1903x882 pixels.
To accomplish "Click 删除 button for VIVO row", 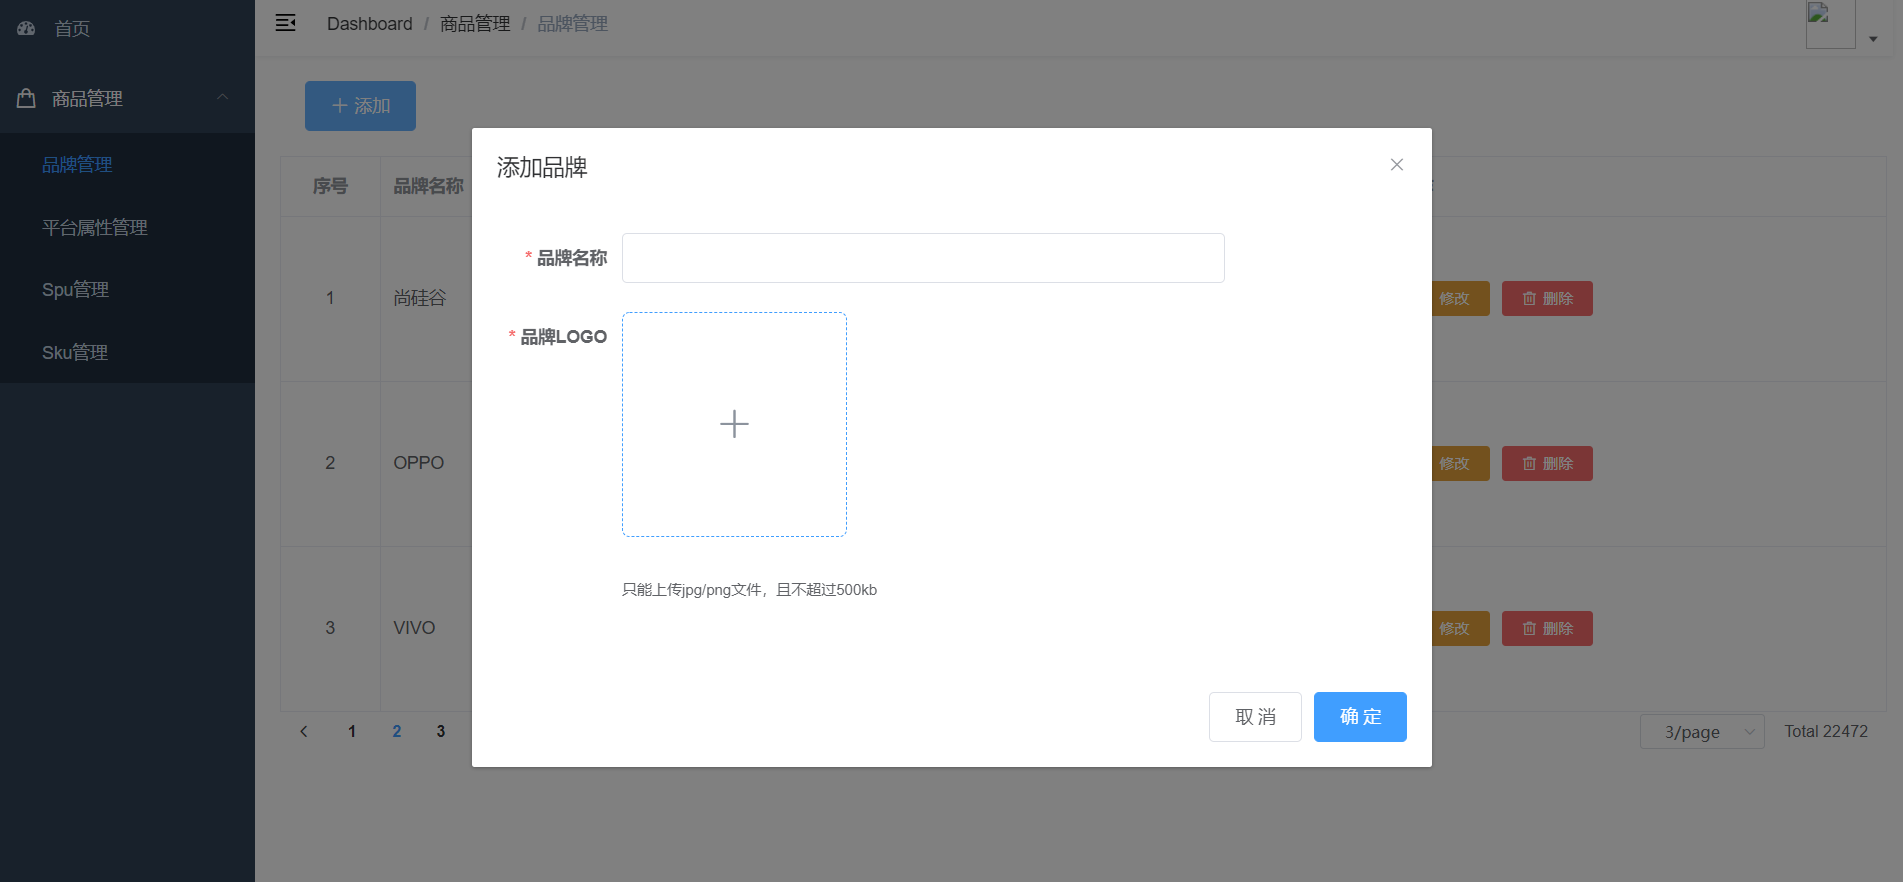I will pos(1547,629).
